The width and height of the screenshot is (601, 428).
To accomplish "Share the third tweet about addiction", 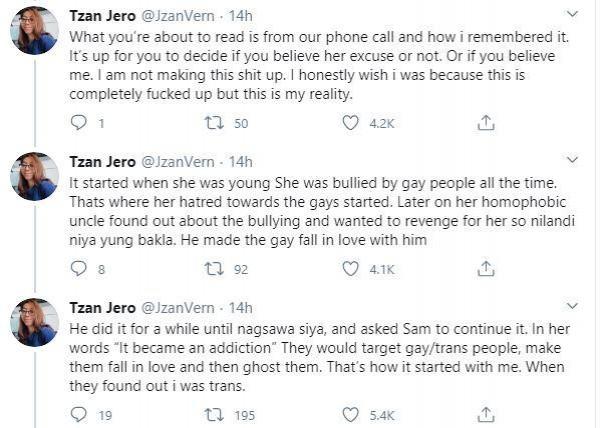I will point(486,413).
